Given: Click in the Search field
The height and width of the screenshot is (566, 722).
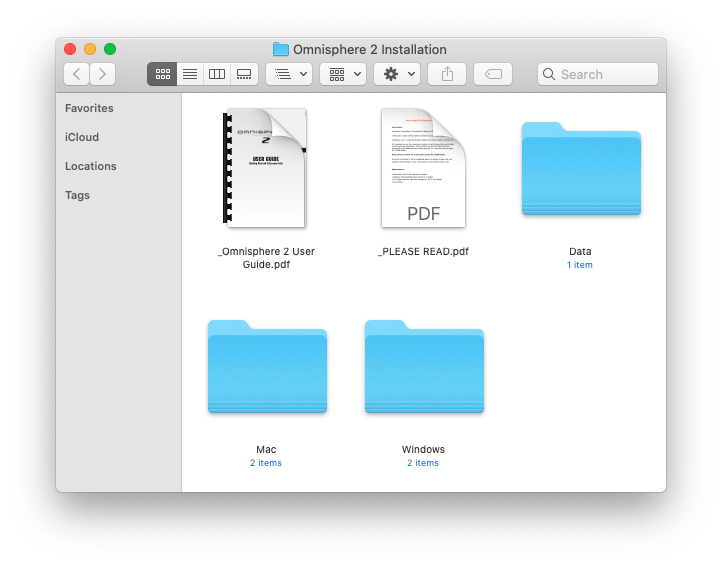Looking at the screenshot, I should 598,74.
